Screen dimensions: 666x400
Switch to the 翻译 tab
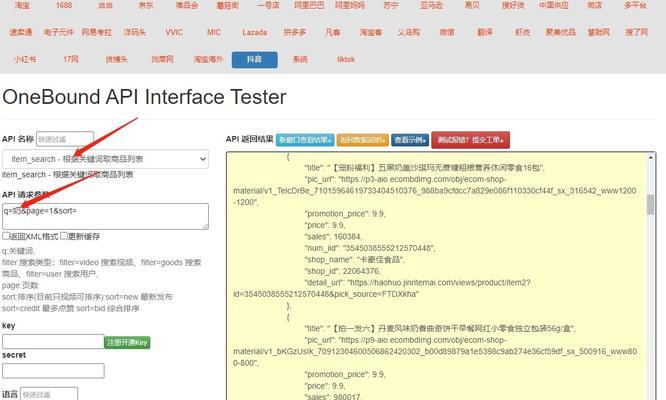pyautogui.click(x=485, y=32)
